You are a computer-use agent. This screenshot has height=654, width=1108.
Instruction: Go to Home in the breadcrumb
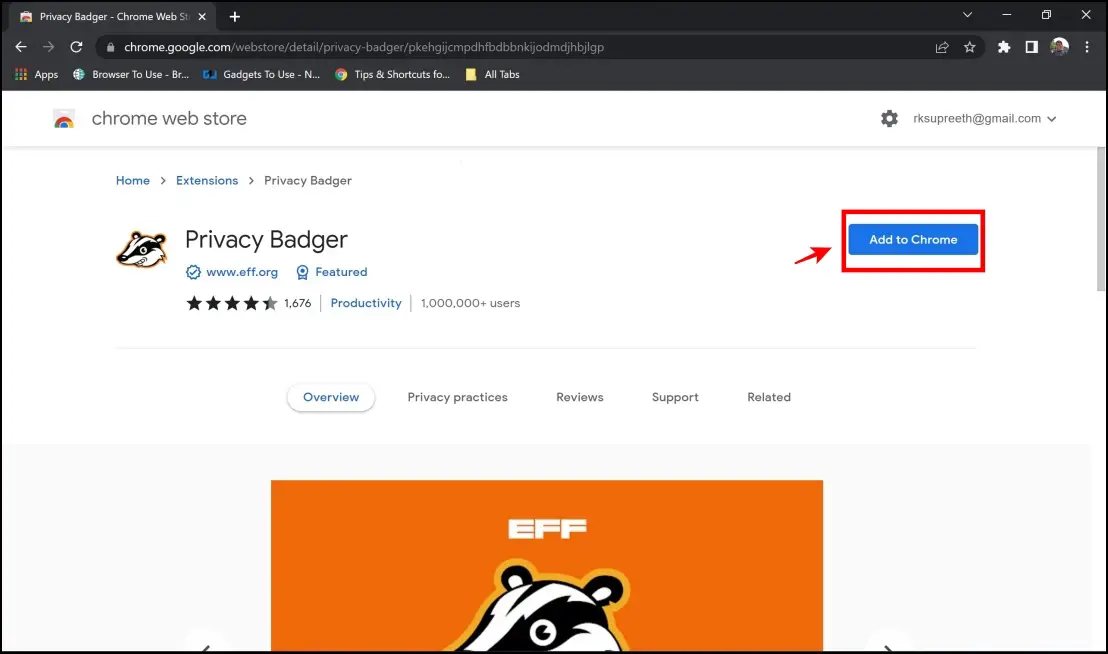pyautogui.click(x=133, y=181)
